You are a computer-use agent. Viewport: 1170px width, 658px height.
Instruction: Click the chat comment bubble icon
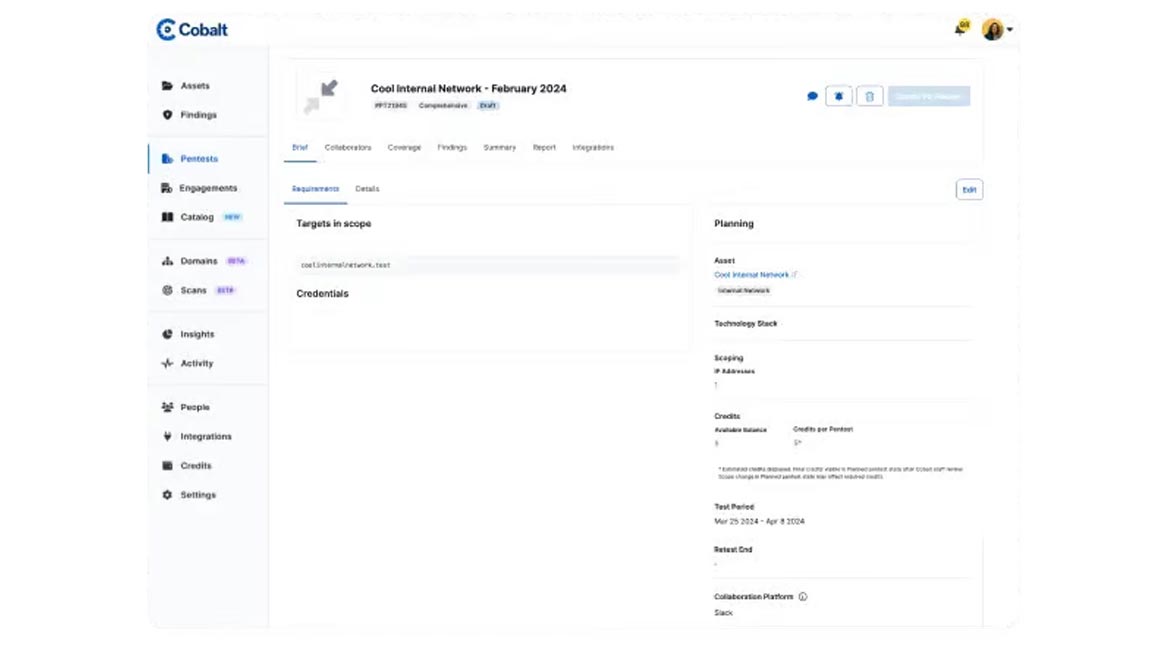click(812, 97)
